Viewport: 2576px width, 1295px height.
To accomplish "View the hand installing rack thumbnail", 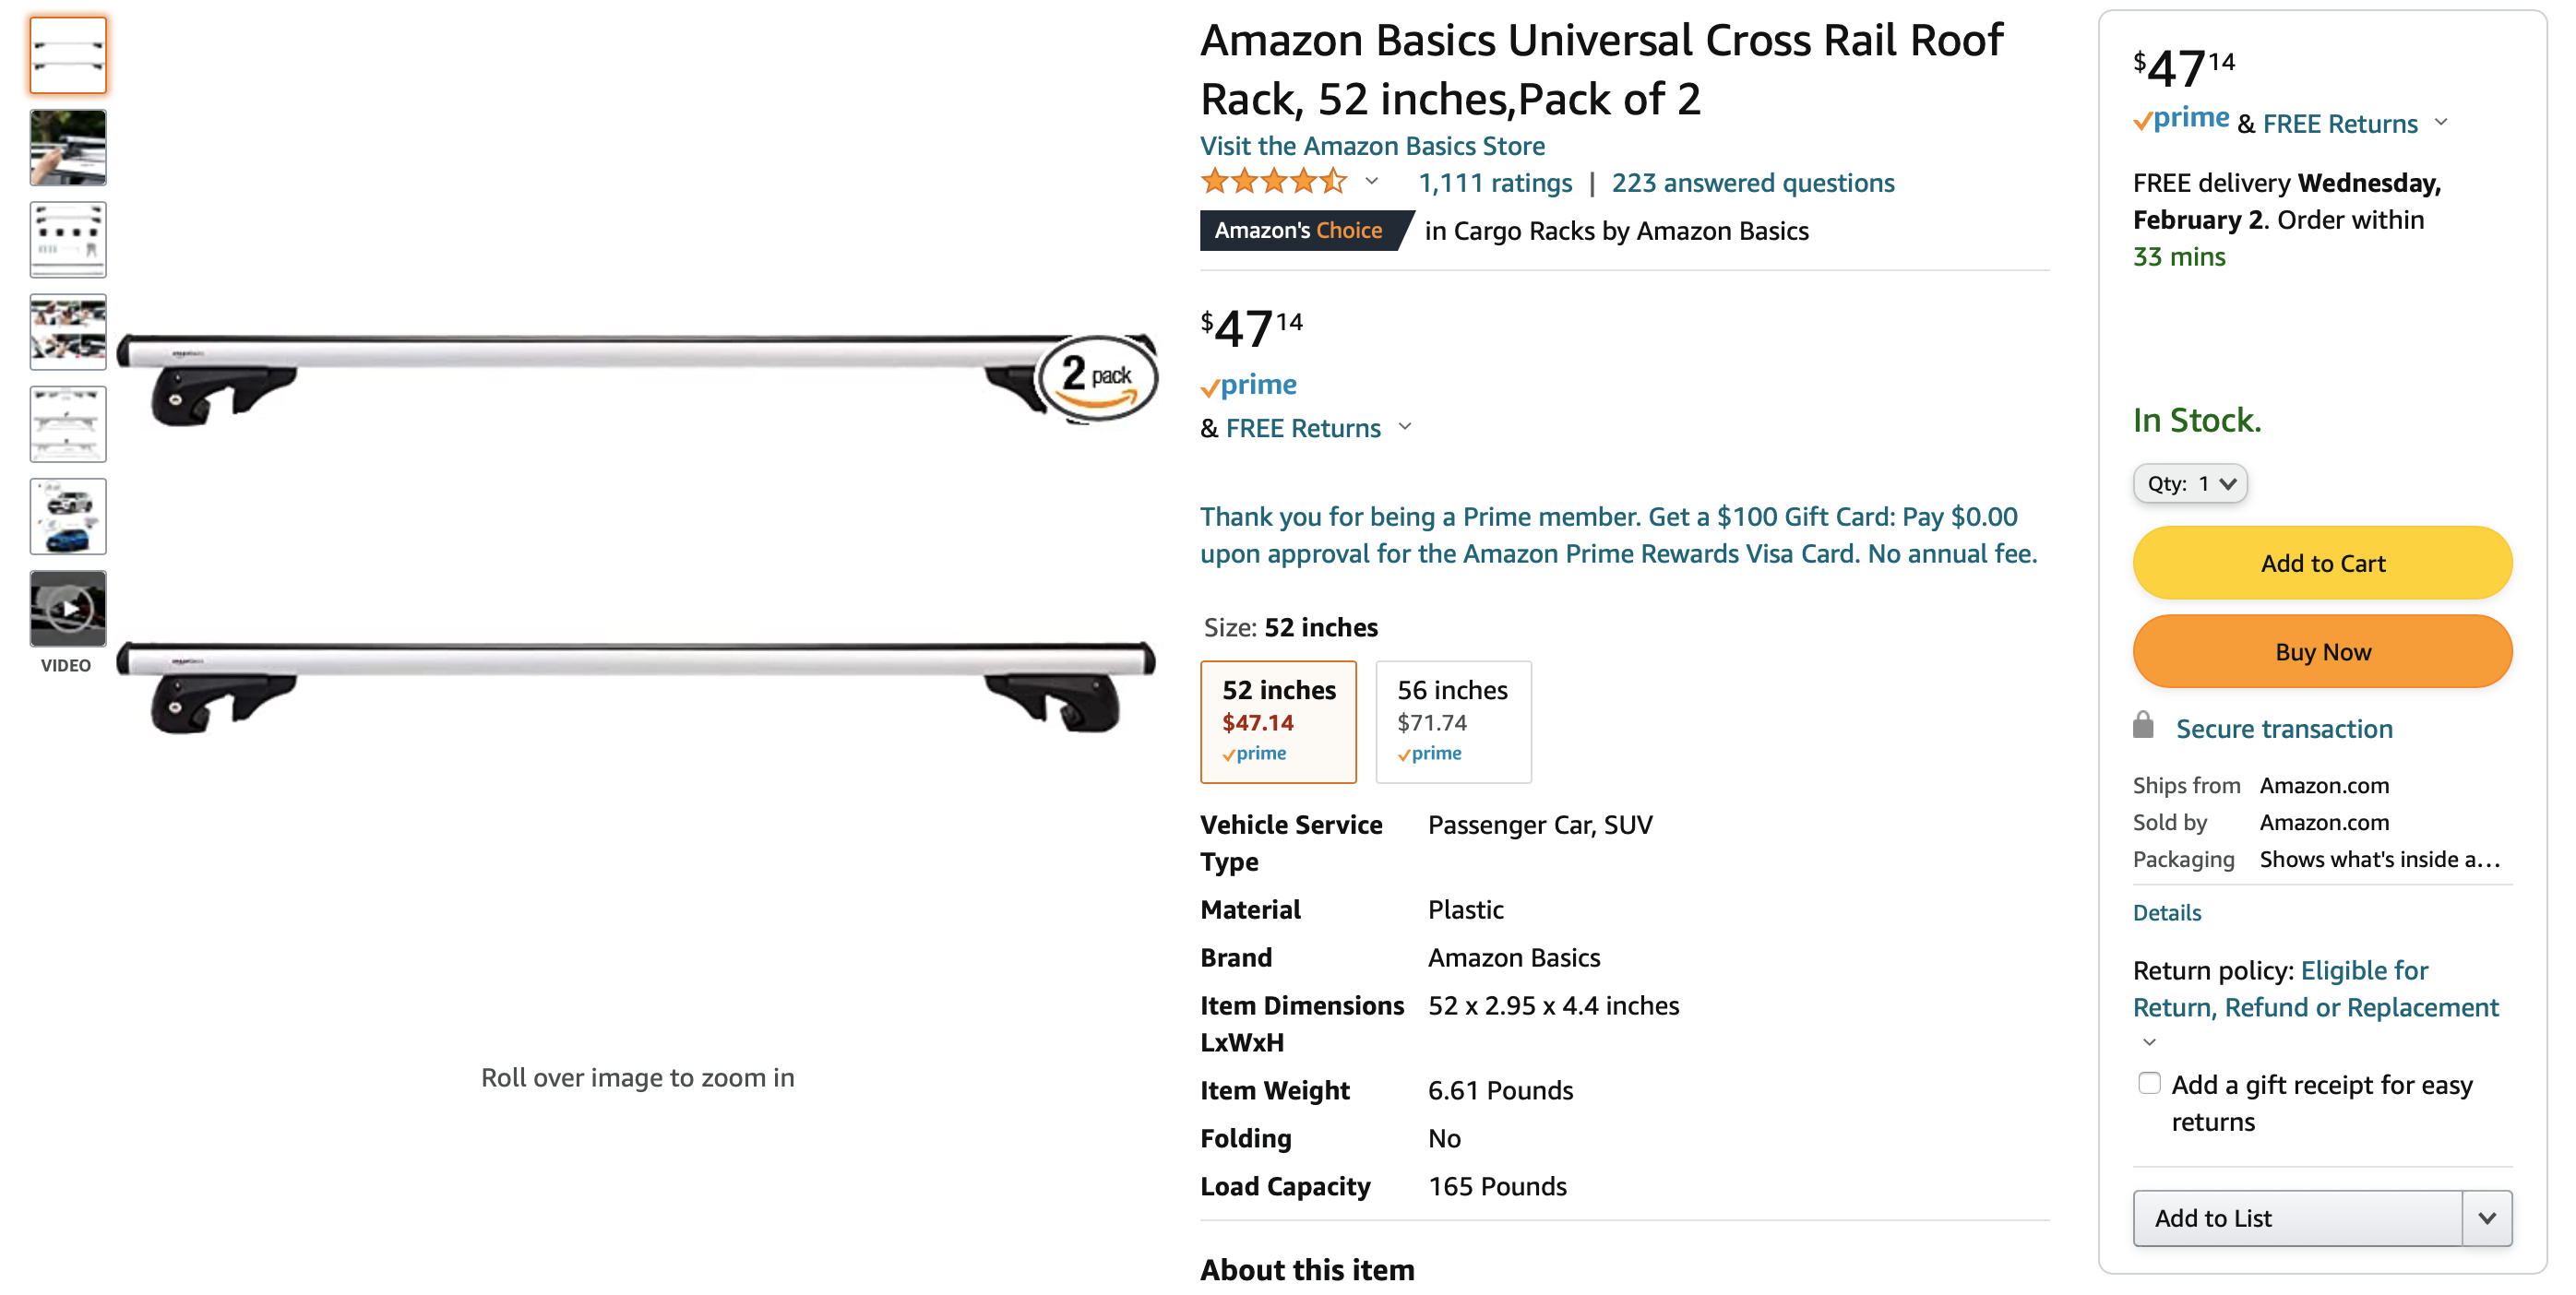I will coord(68,147).
